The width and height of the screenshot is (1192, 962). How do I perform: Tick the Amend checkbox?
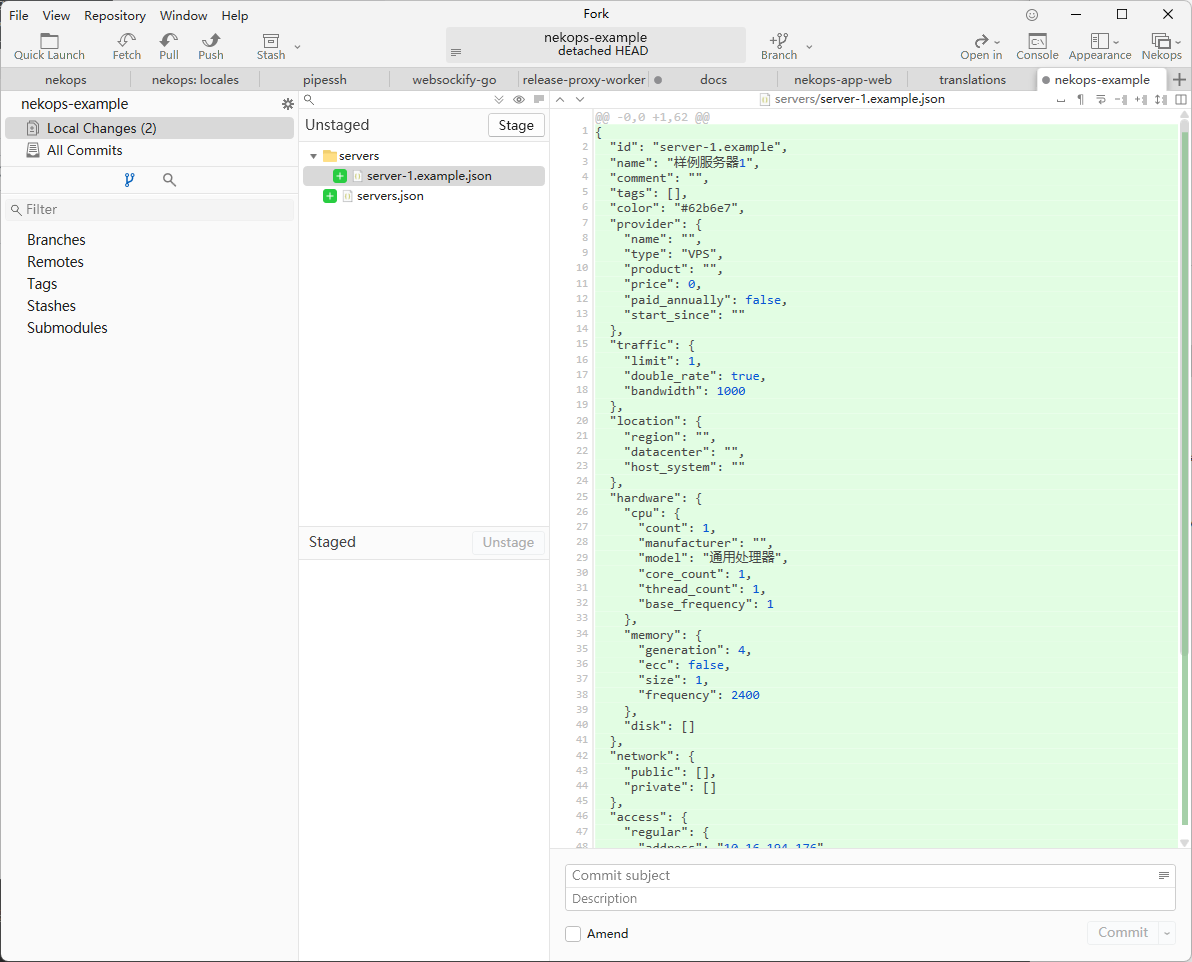(x=573, y=934)
